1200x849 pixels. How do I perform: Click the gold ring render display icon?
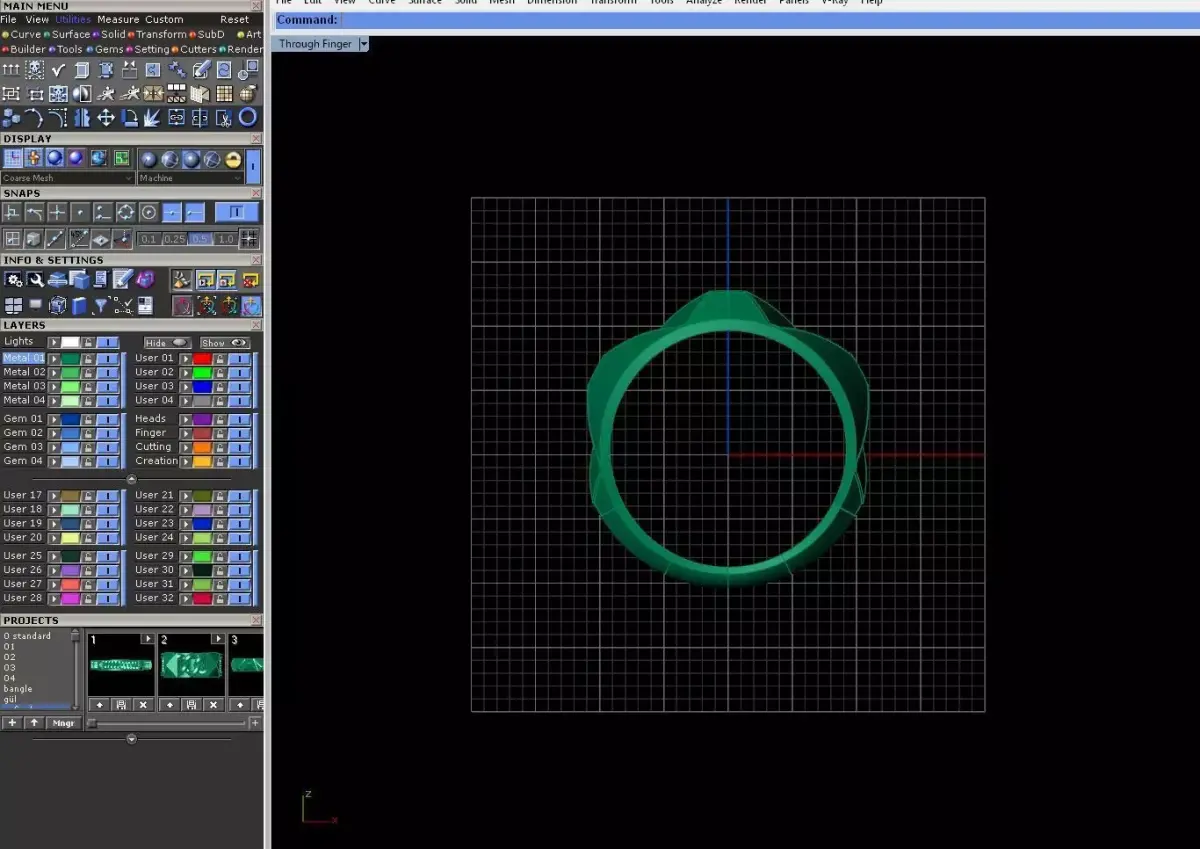[233, 159]
